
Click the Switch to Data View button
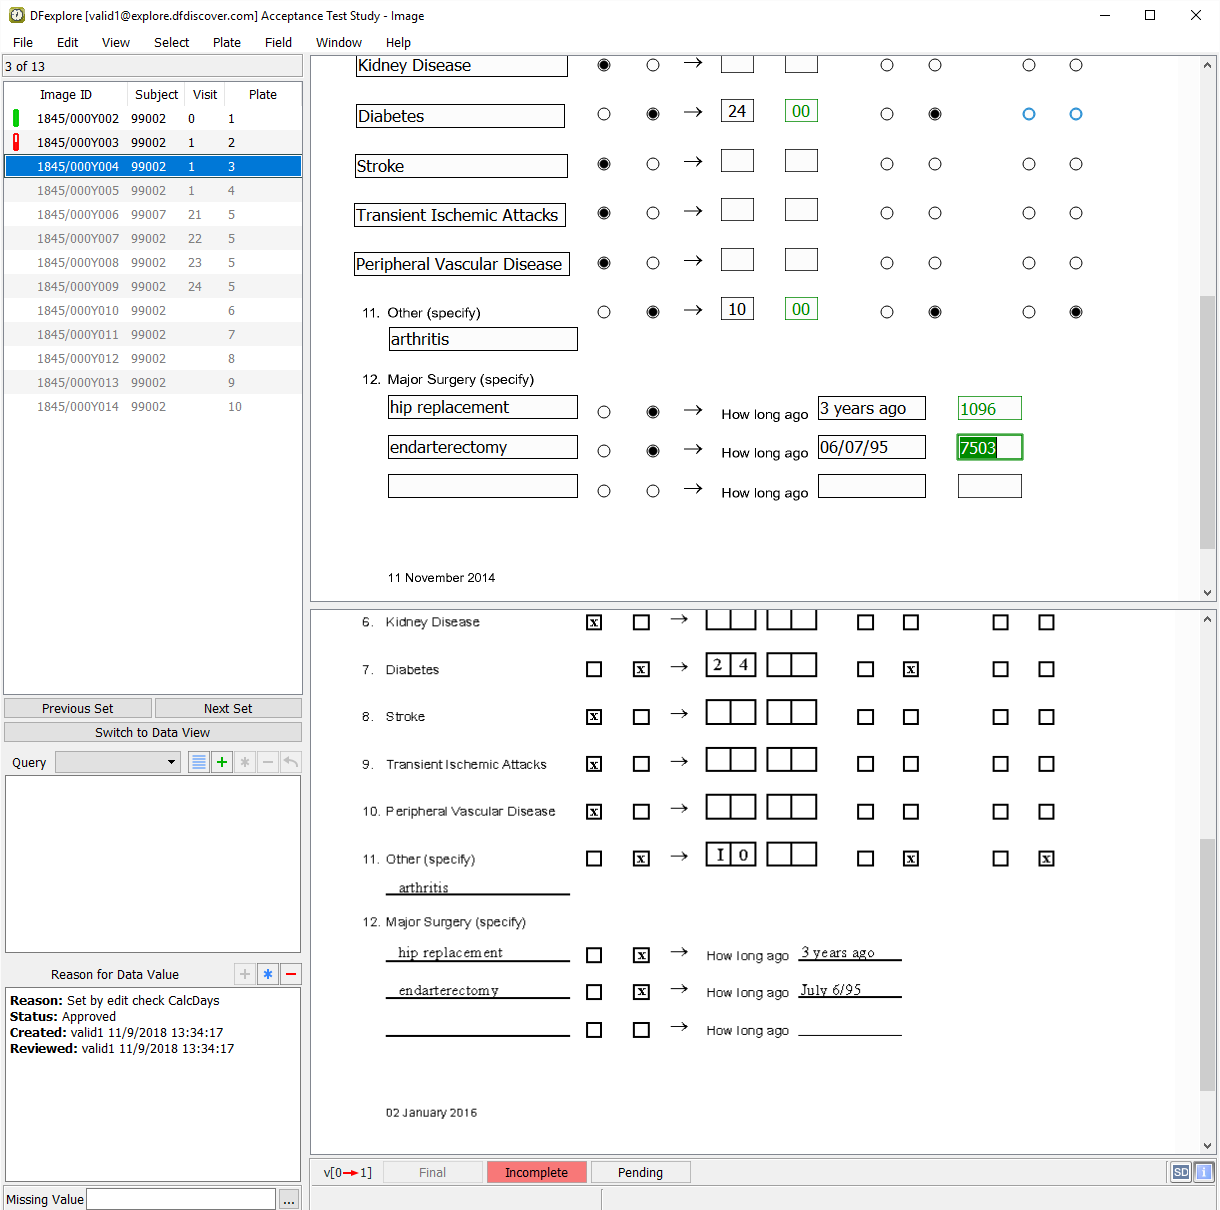pyautogui.click(x=152, y=732)
